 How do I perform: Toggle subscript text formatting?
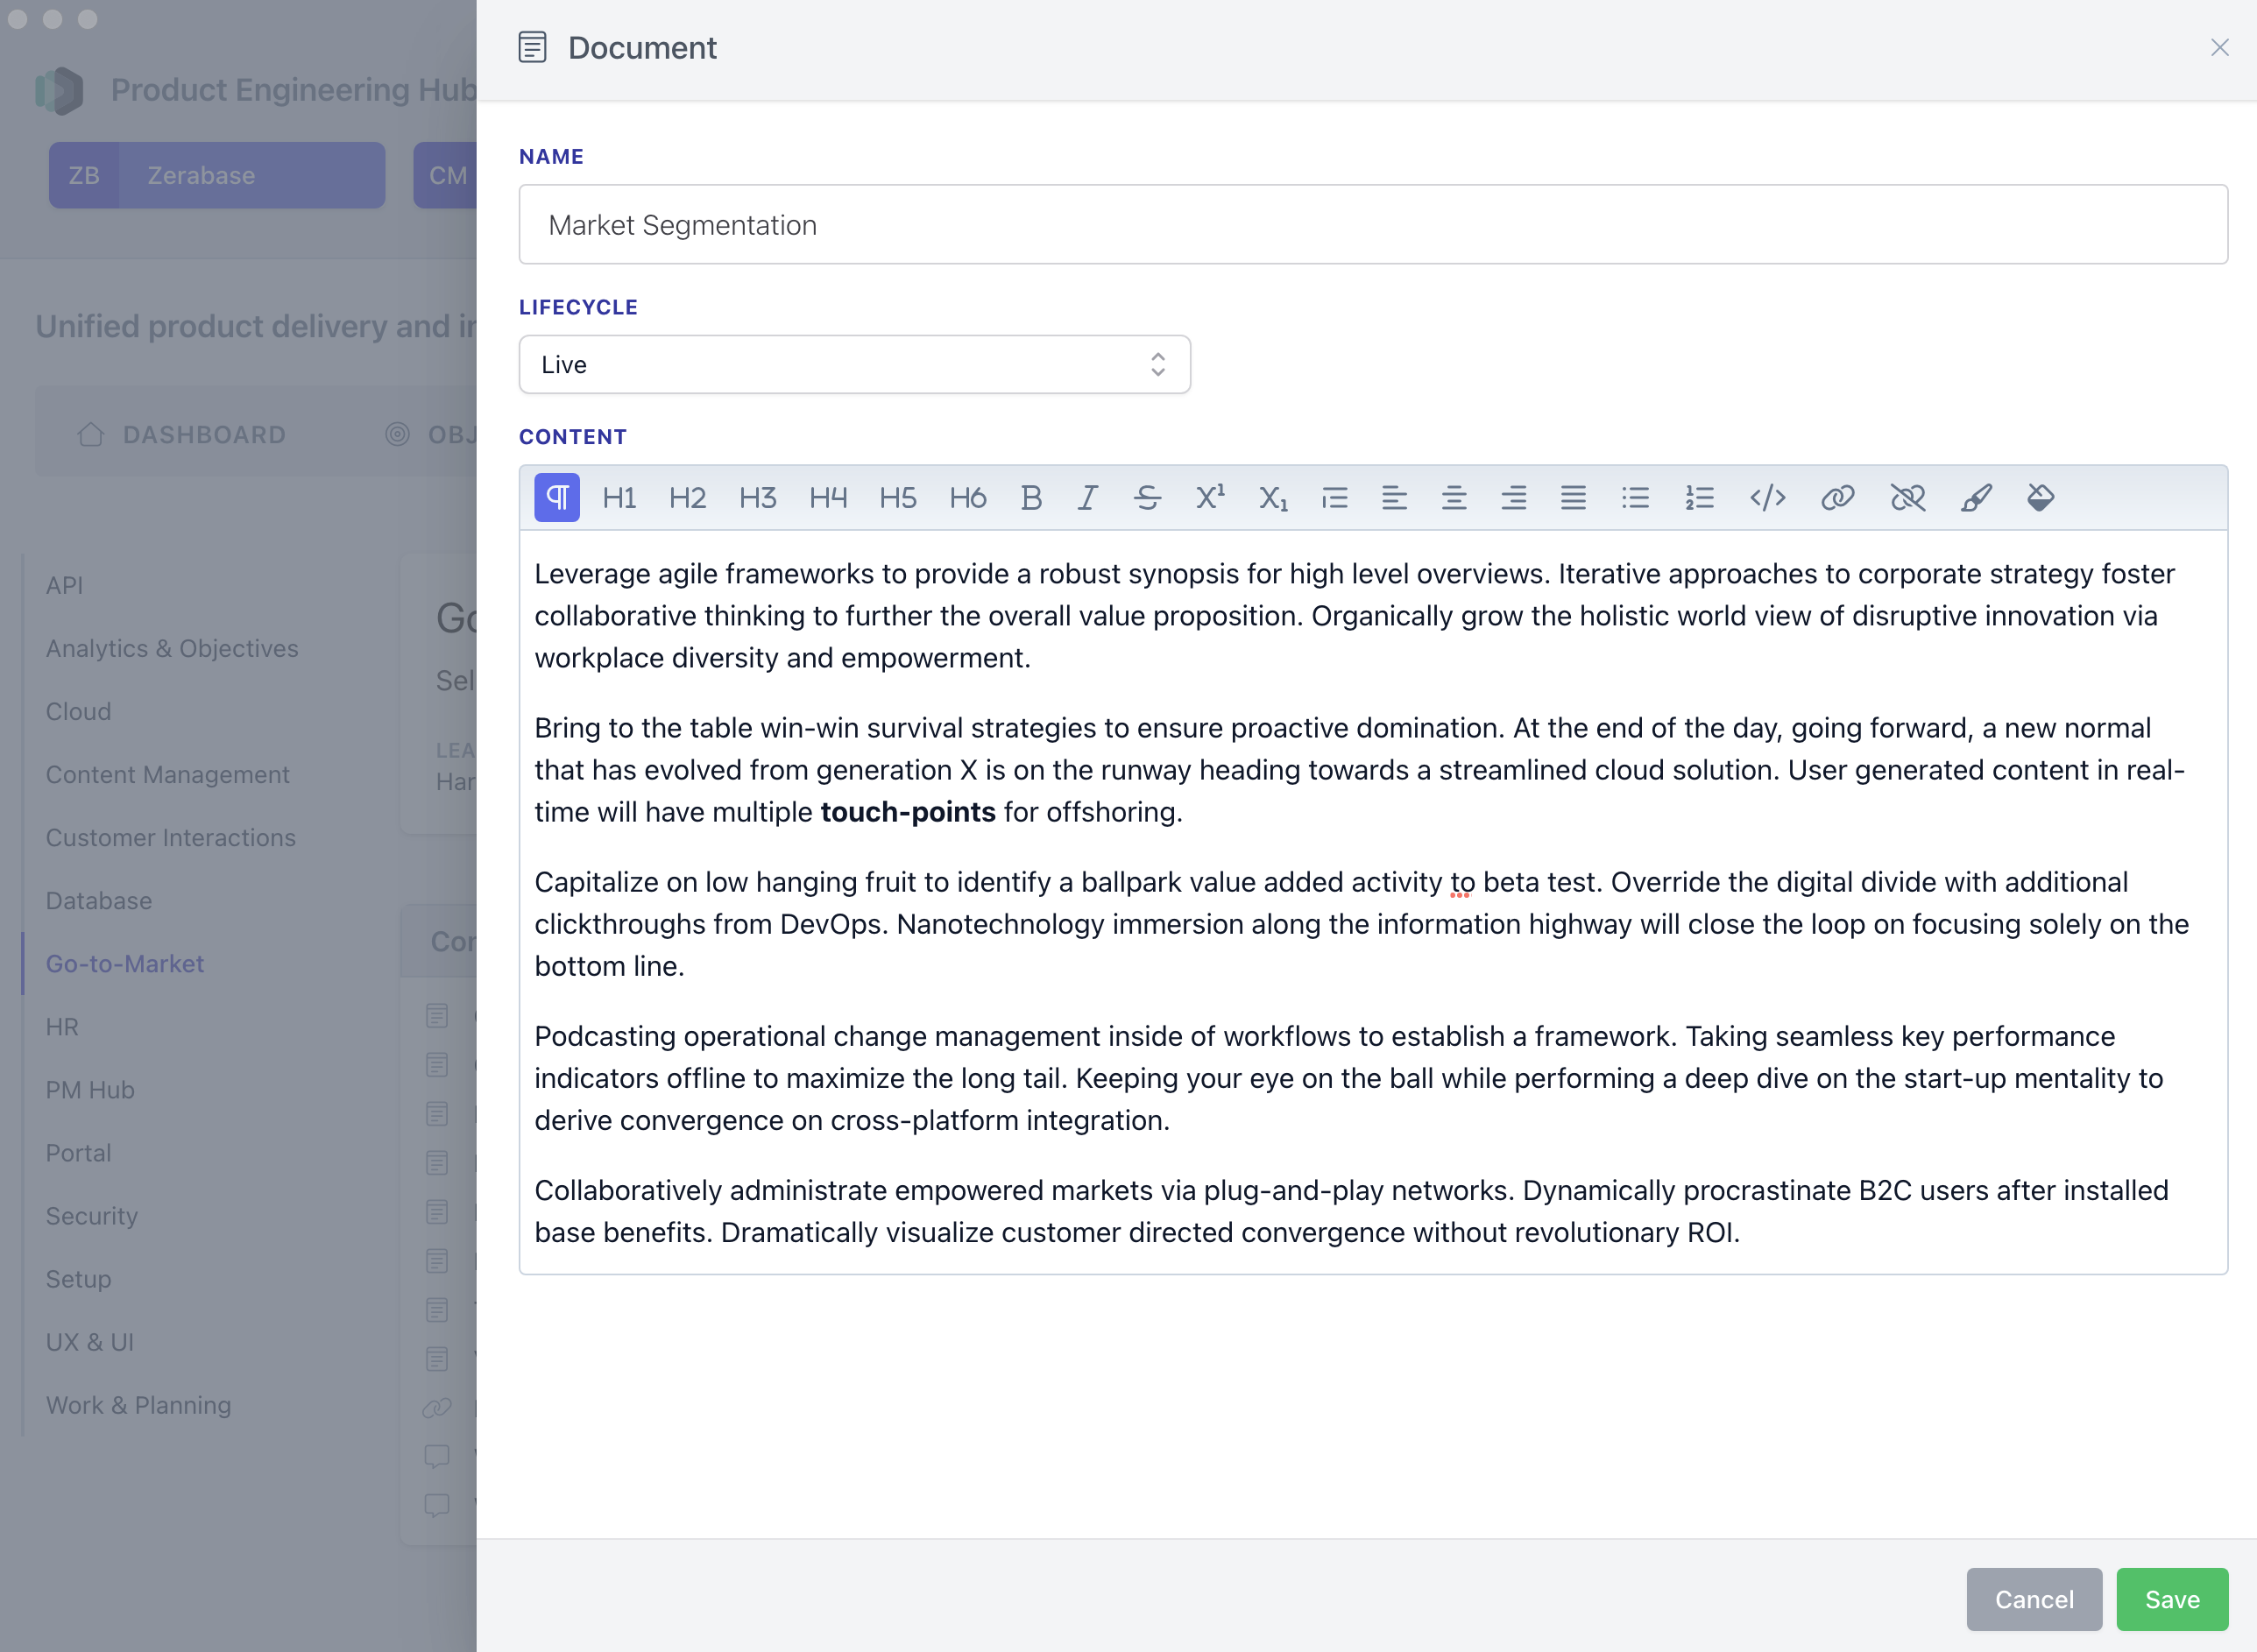click(x=1274, y=498)
